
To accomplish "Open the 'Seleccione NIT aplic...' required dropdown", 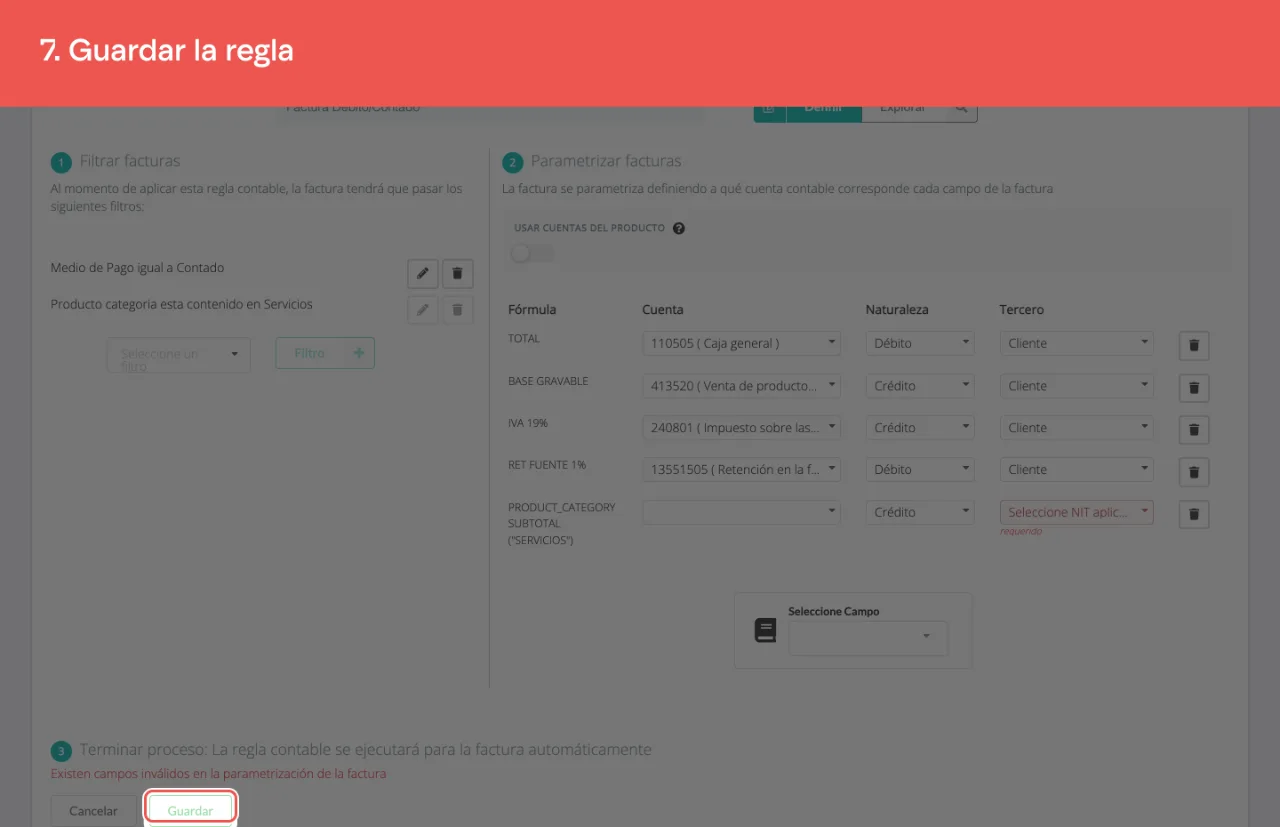I will click(1077, 512).
